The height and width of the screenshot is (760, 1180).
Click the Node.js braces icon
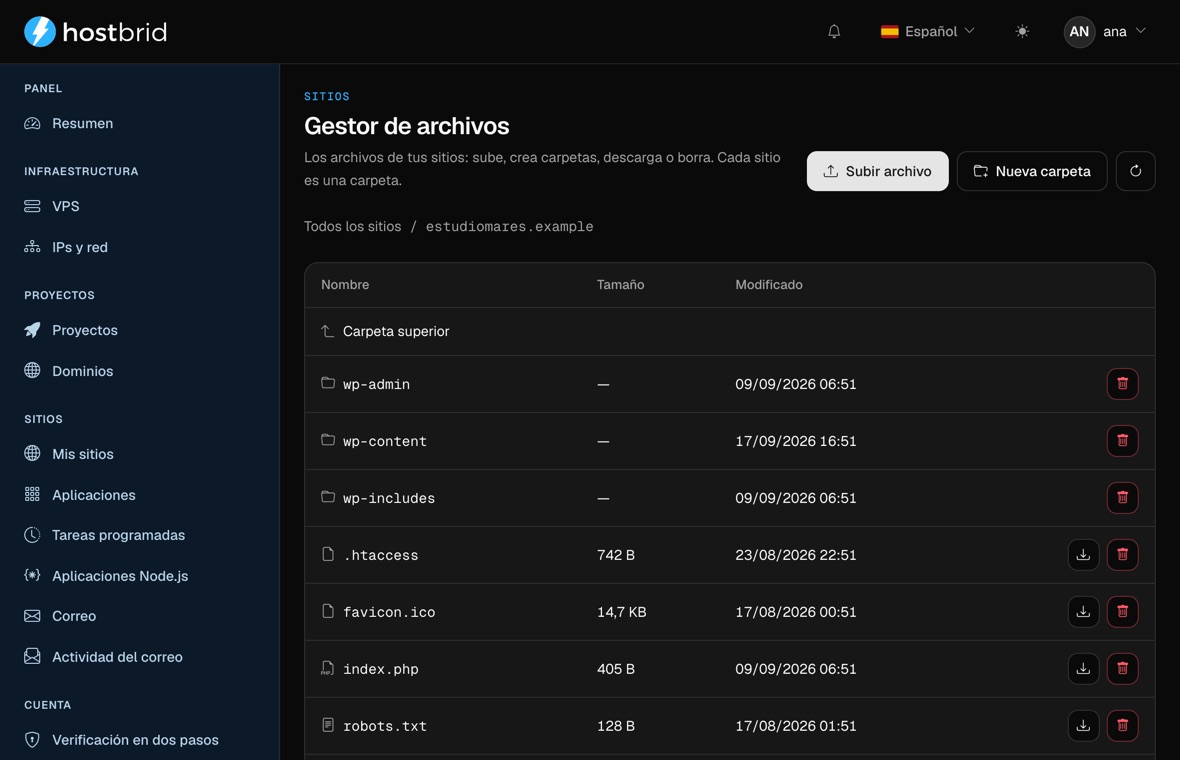coord(32,576)
